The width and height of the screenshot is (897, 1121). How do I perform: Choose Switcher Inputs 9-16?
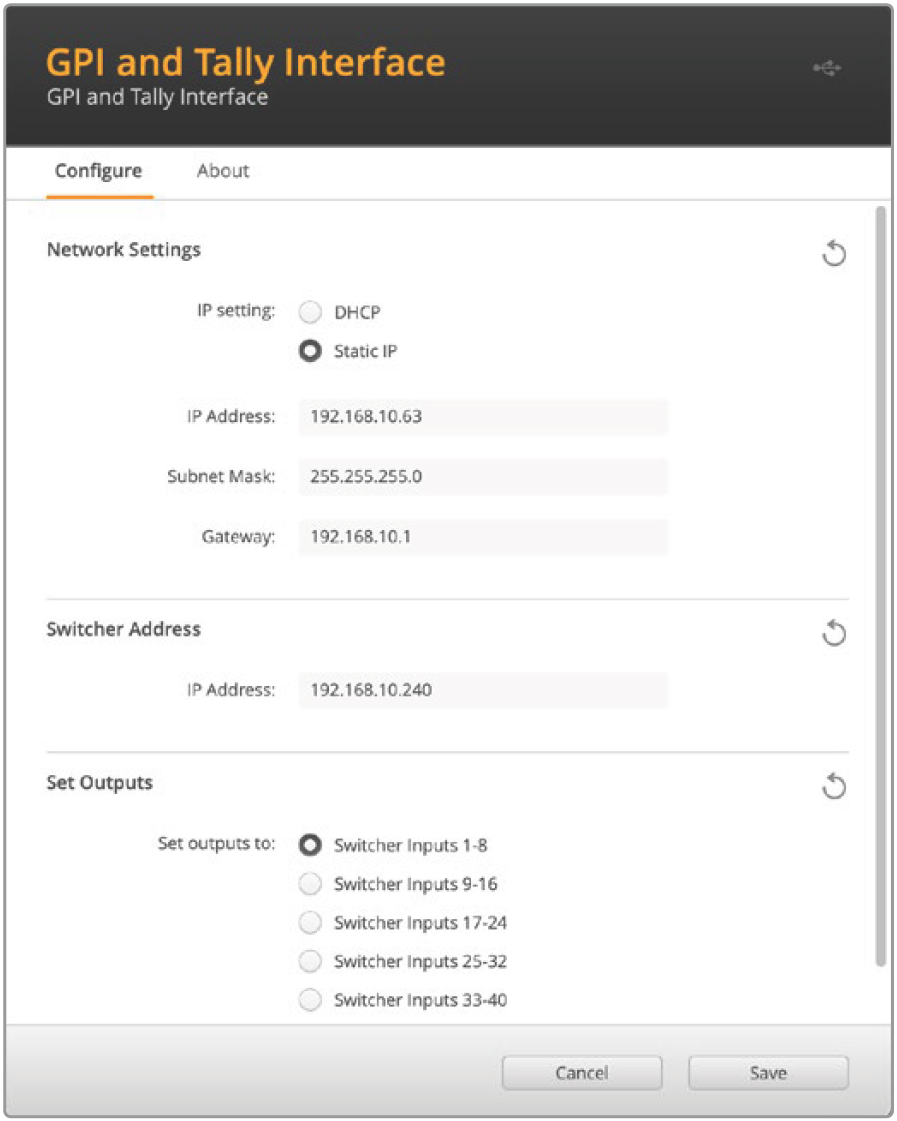tap(311, 884)
